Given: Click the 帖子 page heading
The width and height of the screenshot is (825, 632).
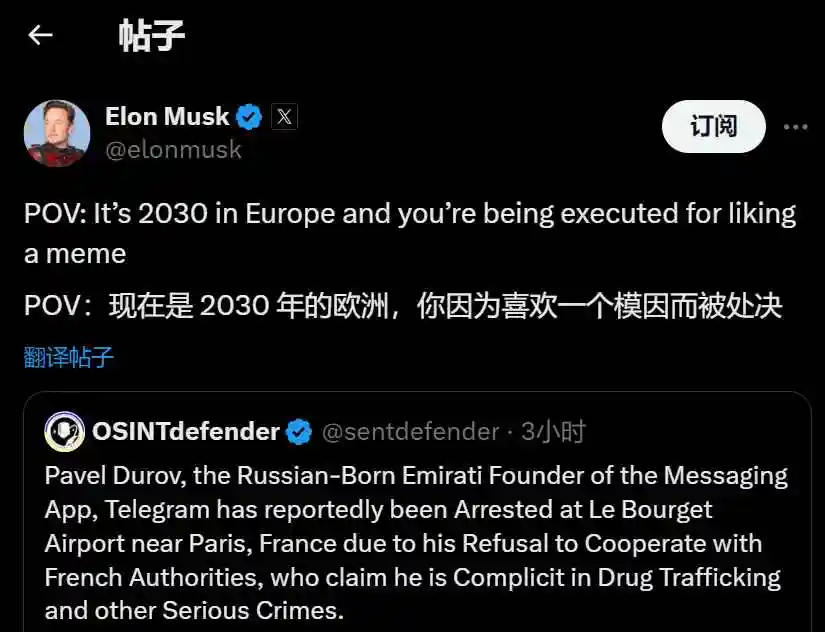Looking at the screenshot, I should 152,35.
